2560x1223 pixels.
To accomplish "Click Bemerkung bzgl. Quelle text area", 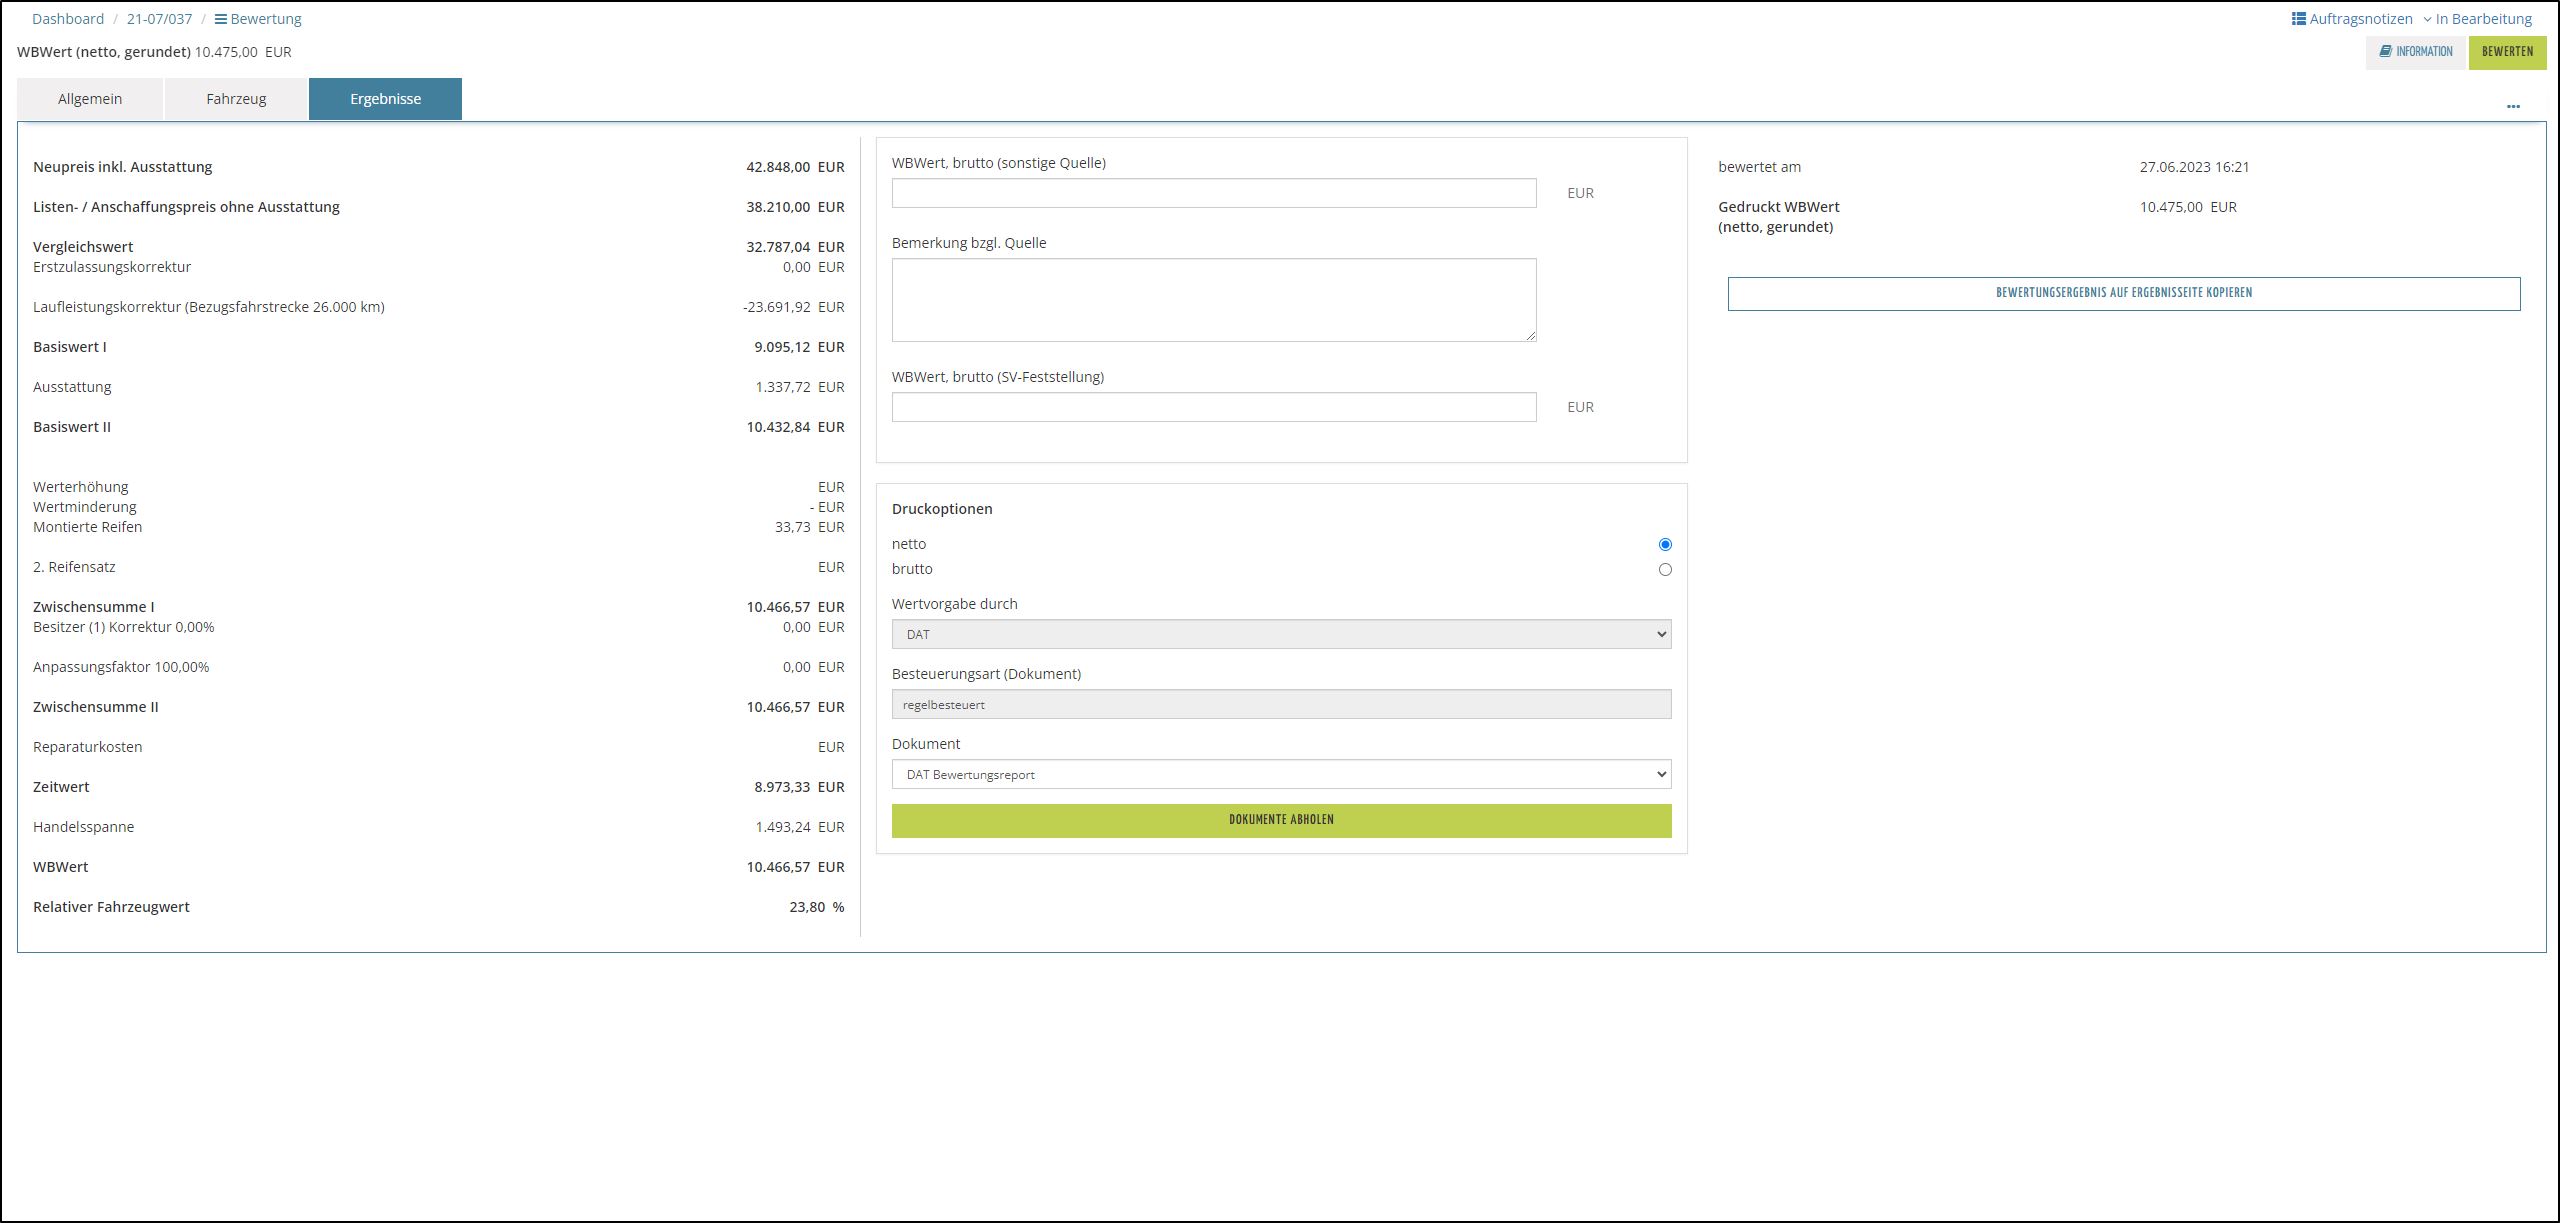I will [x=1213, y=300].
